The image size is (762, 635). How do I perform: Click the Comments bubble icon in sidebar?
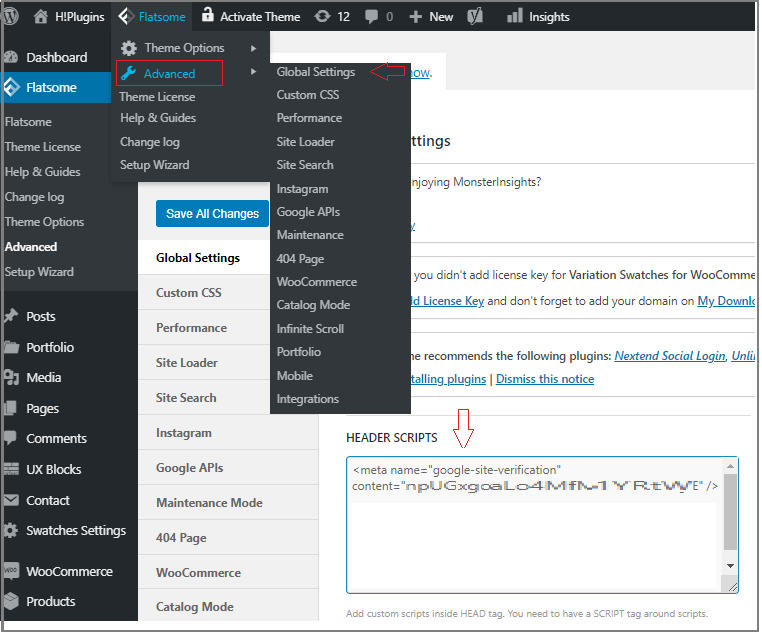11,438
